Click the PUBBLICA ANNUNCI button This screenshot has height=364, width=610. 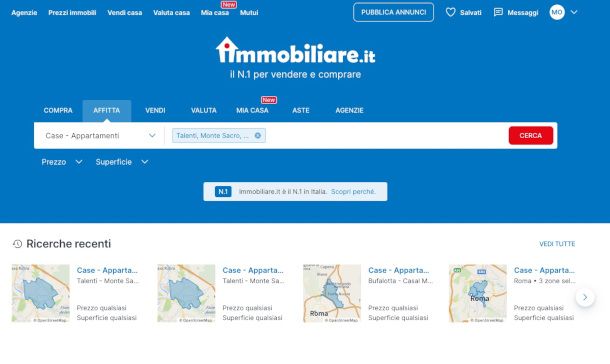click(393, 12)
